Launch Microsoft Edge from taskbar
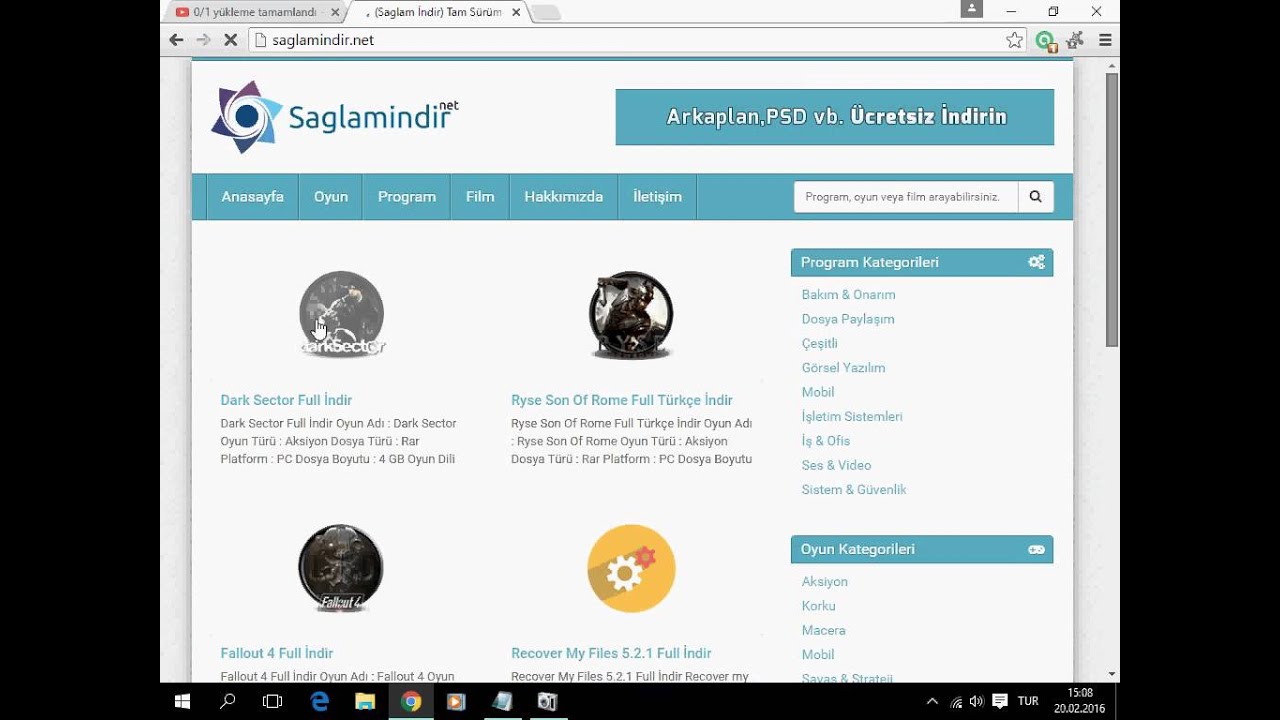The image size is (1280, 720). 320,701
